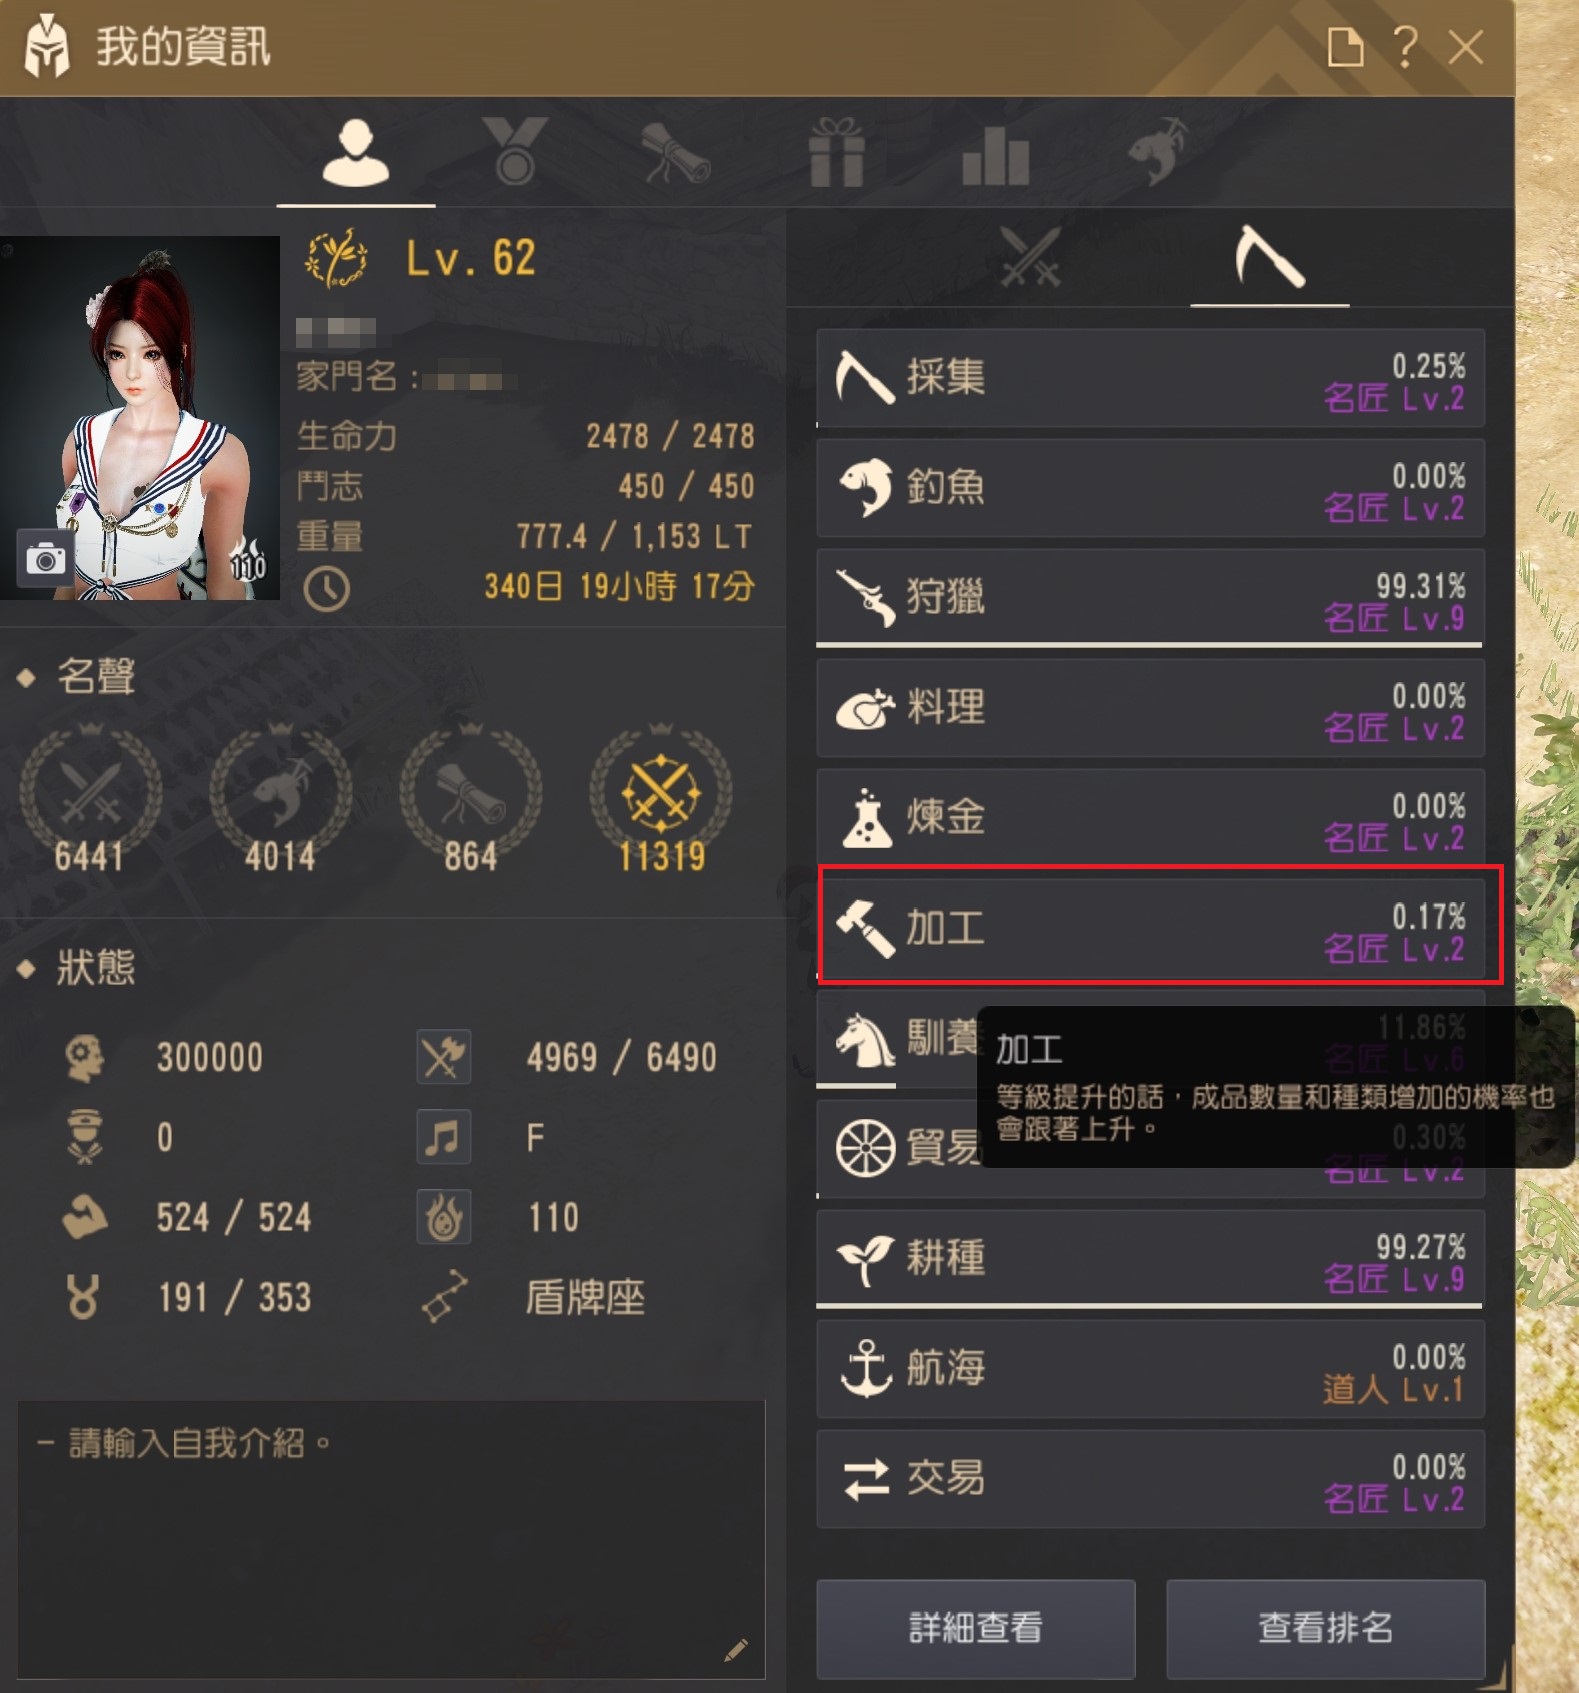The image size is (1579, 1693).
Task: Open help with the question mark icon
Action: pyautogui.click(x=1405, y=47)
